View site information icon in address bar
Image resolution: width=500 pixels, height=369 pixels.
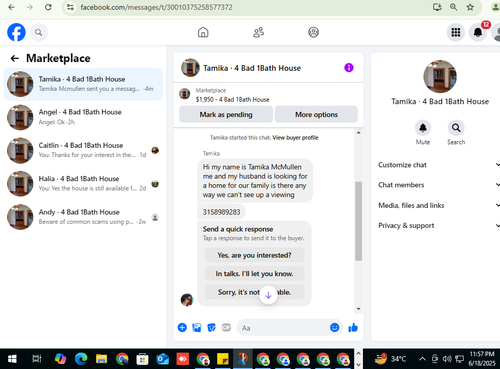click(70, 7)
